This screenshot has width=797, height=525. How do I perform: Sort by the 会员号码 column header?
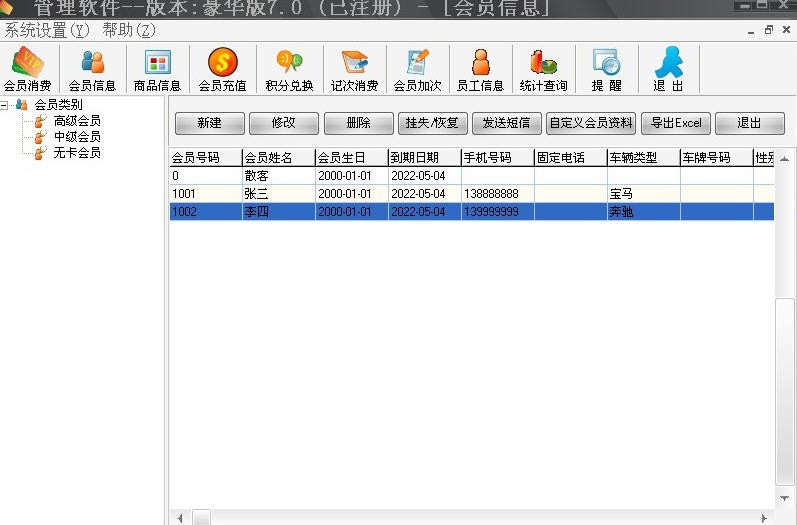[x=206, y=158]
